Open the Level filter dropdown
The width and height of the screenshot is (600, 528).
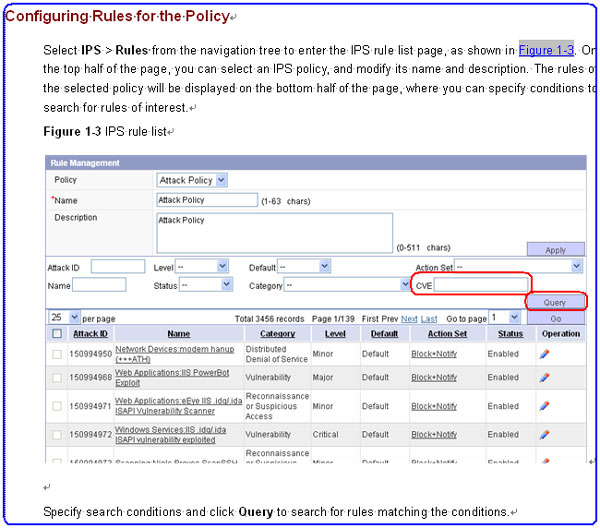[x=202, y=267]
